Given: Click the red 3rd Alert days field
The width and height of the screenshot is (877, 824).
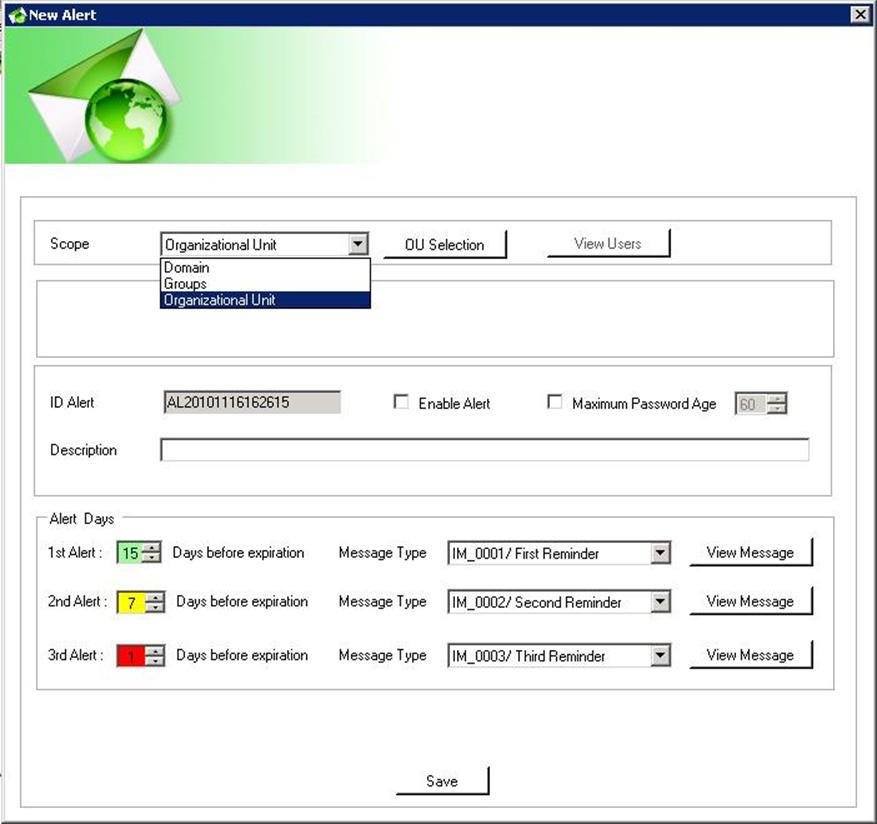Looking at the screenshot, I should pyautogui.click(x=130, y=656).
